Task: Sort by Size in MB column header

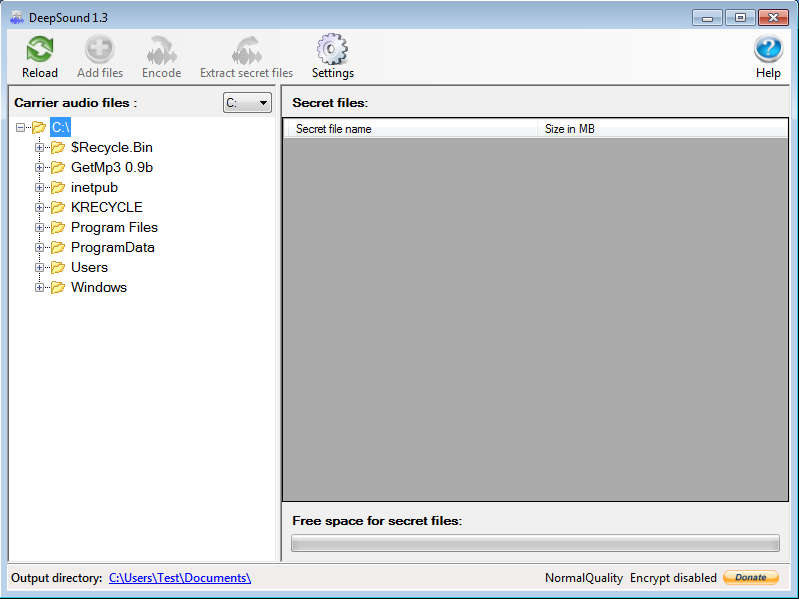Action: coord(662,129)
